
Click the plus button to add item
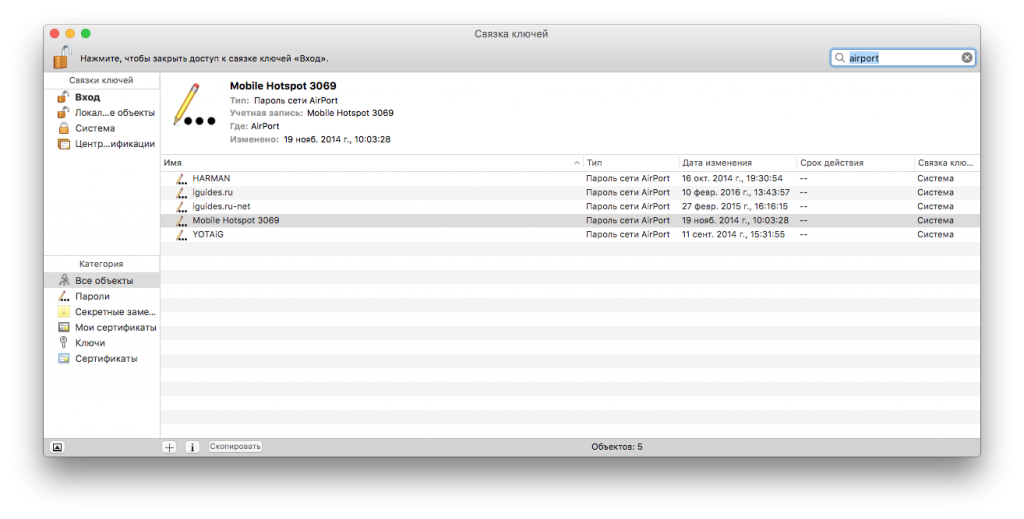pos(170,447)
